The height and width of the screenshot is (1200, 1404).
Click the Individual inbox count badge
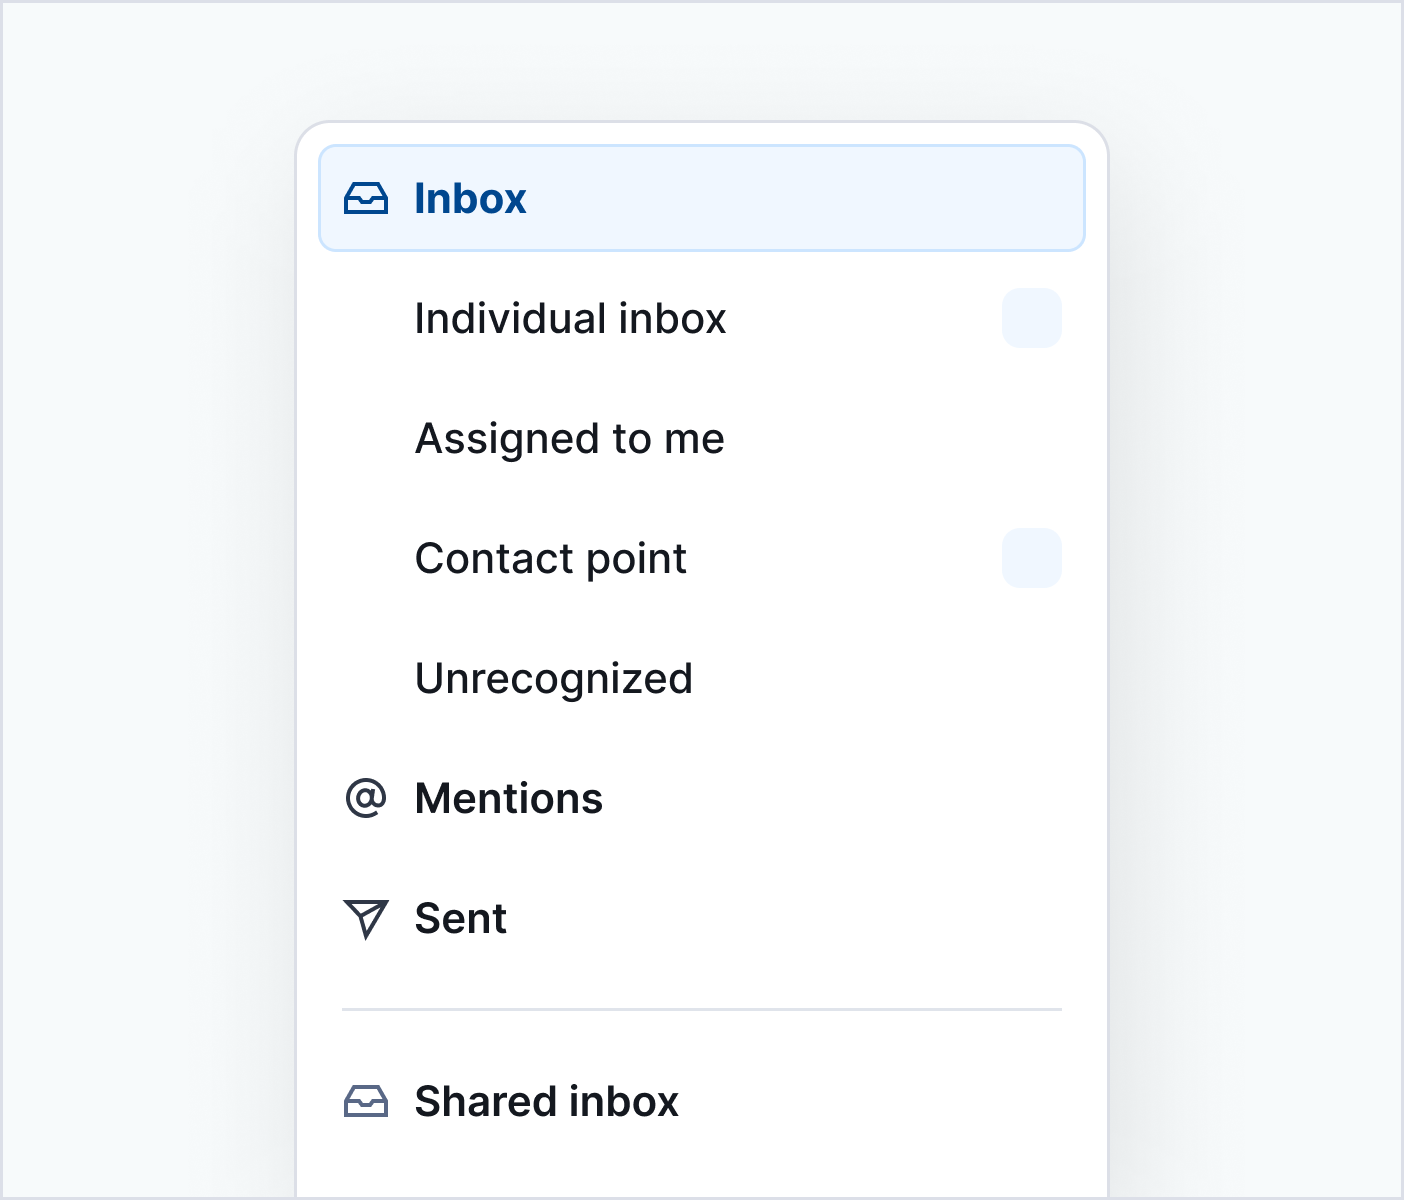pyautogui.click(x=1031, y=318)
